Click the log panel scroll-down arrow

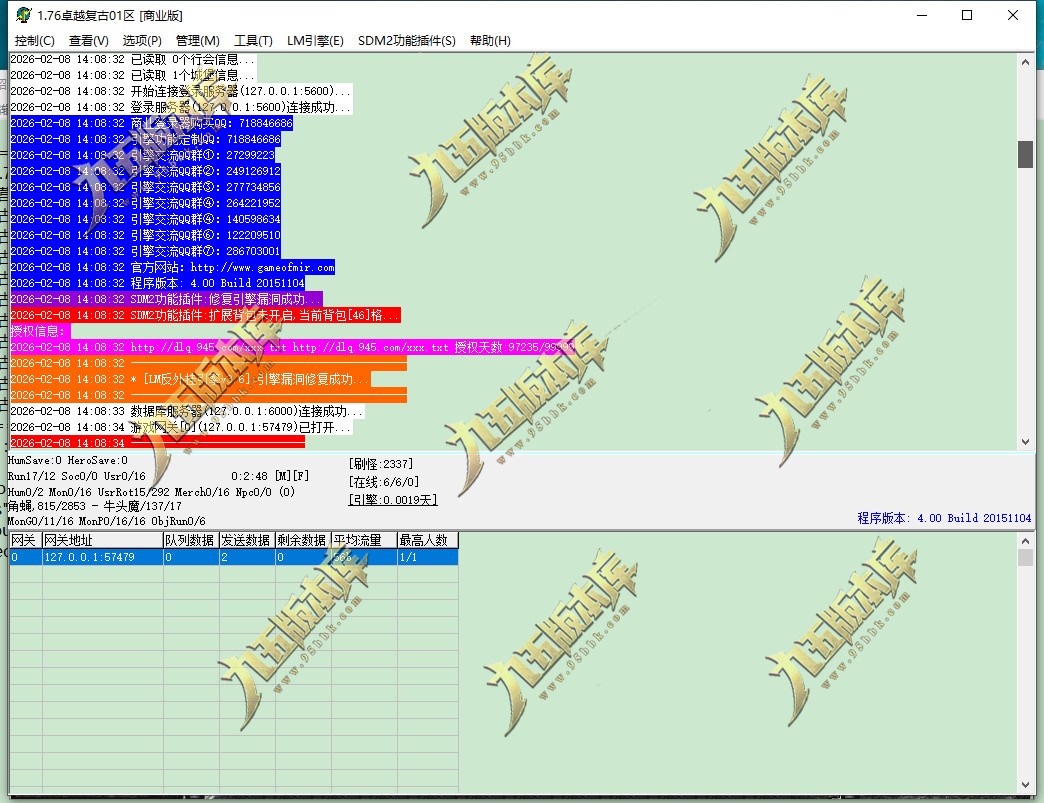click(x=1025, y=442)
